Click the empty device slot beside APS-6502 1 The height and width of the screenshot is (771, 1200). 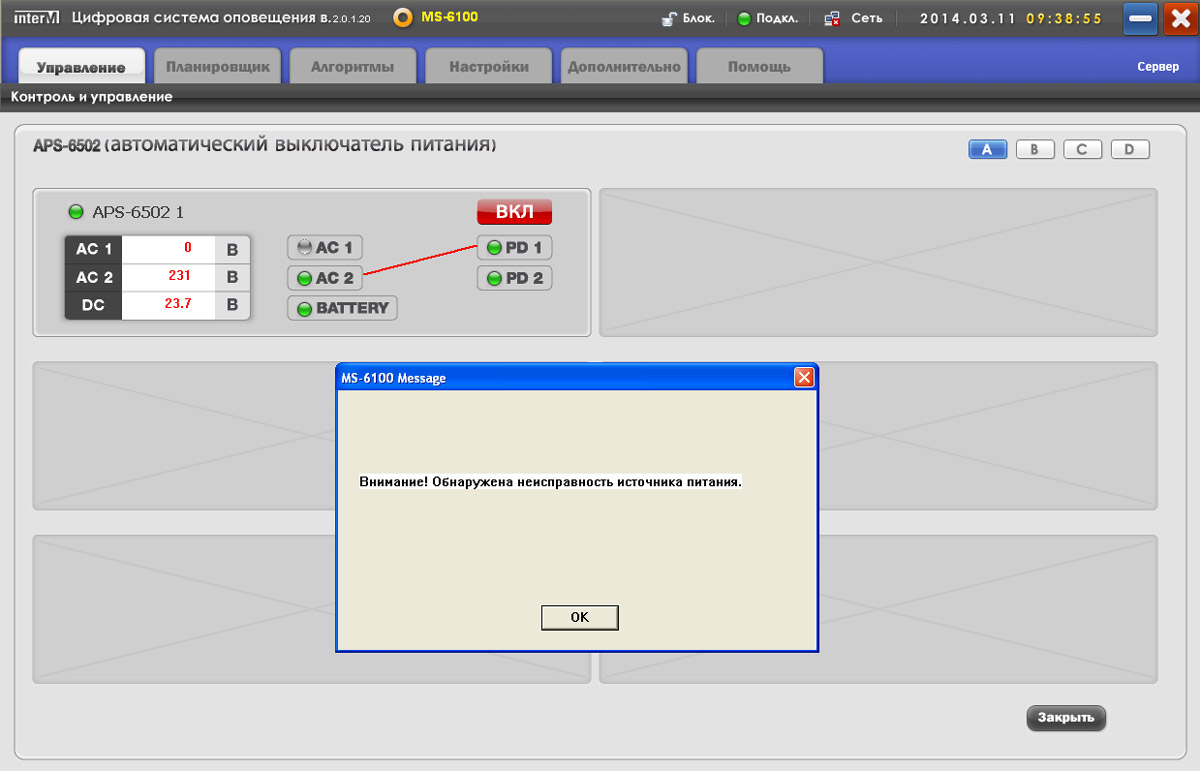coord(878,262)
